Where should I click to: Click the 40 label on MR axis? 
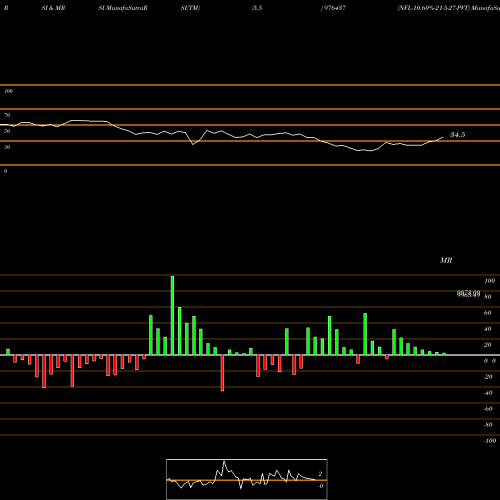(488, 329)
